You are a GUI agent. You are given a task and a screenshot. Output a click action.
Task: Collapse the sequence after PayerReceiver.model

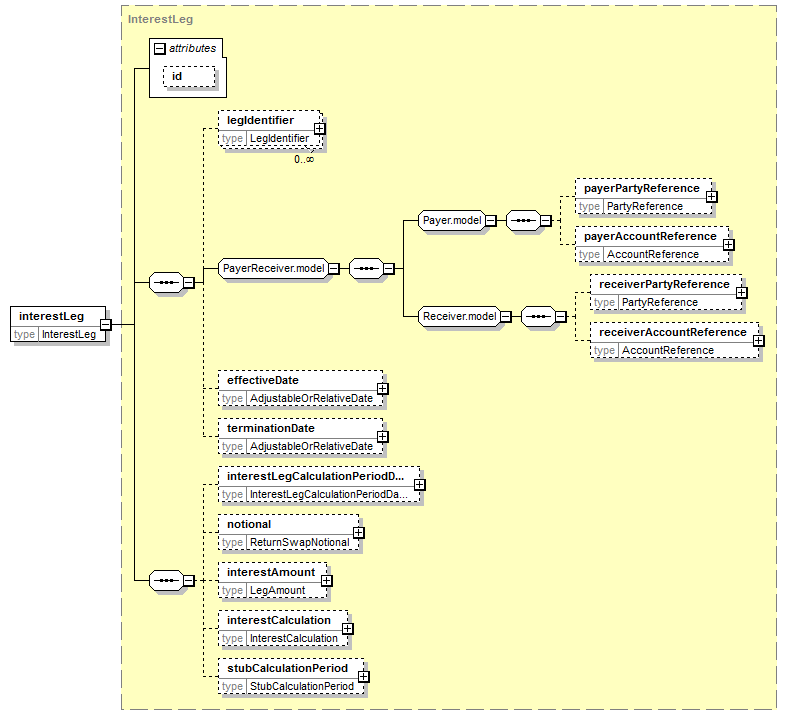pos(388,268)
